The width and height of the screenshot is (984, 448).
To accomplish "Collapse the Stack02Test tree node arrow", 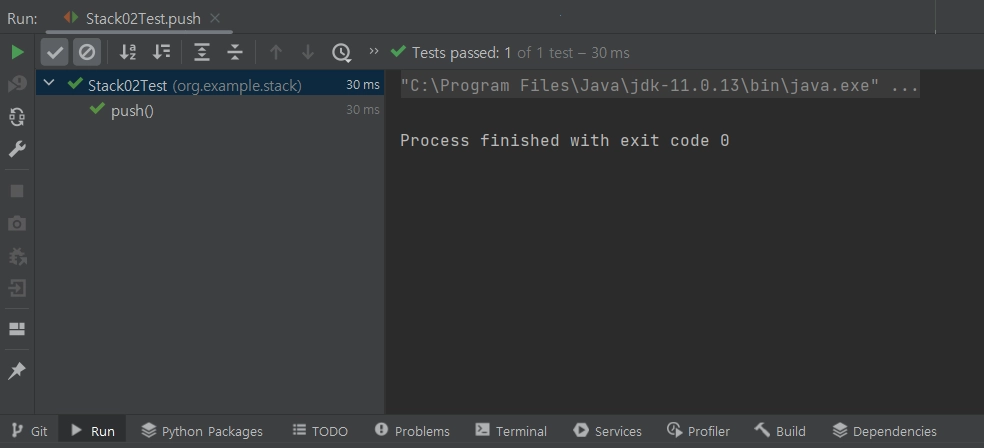I will (x=50, y=85).
